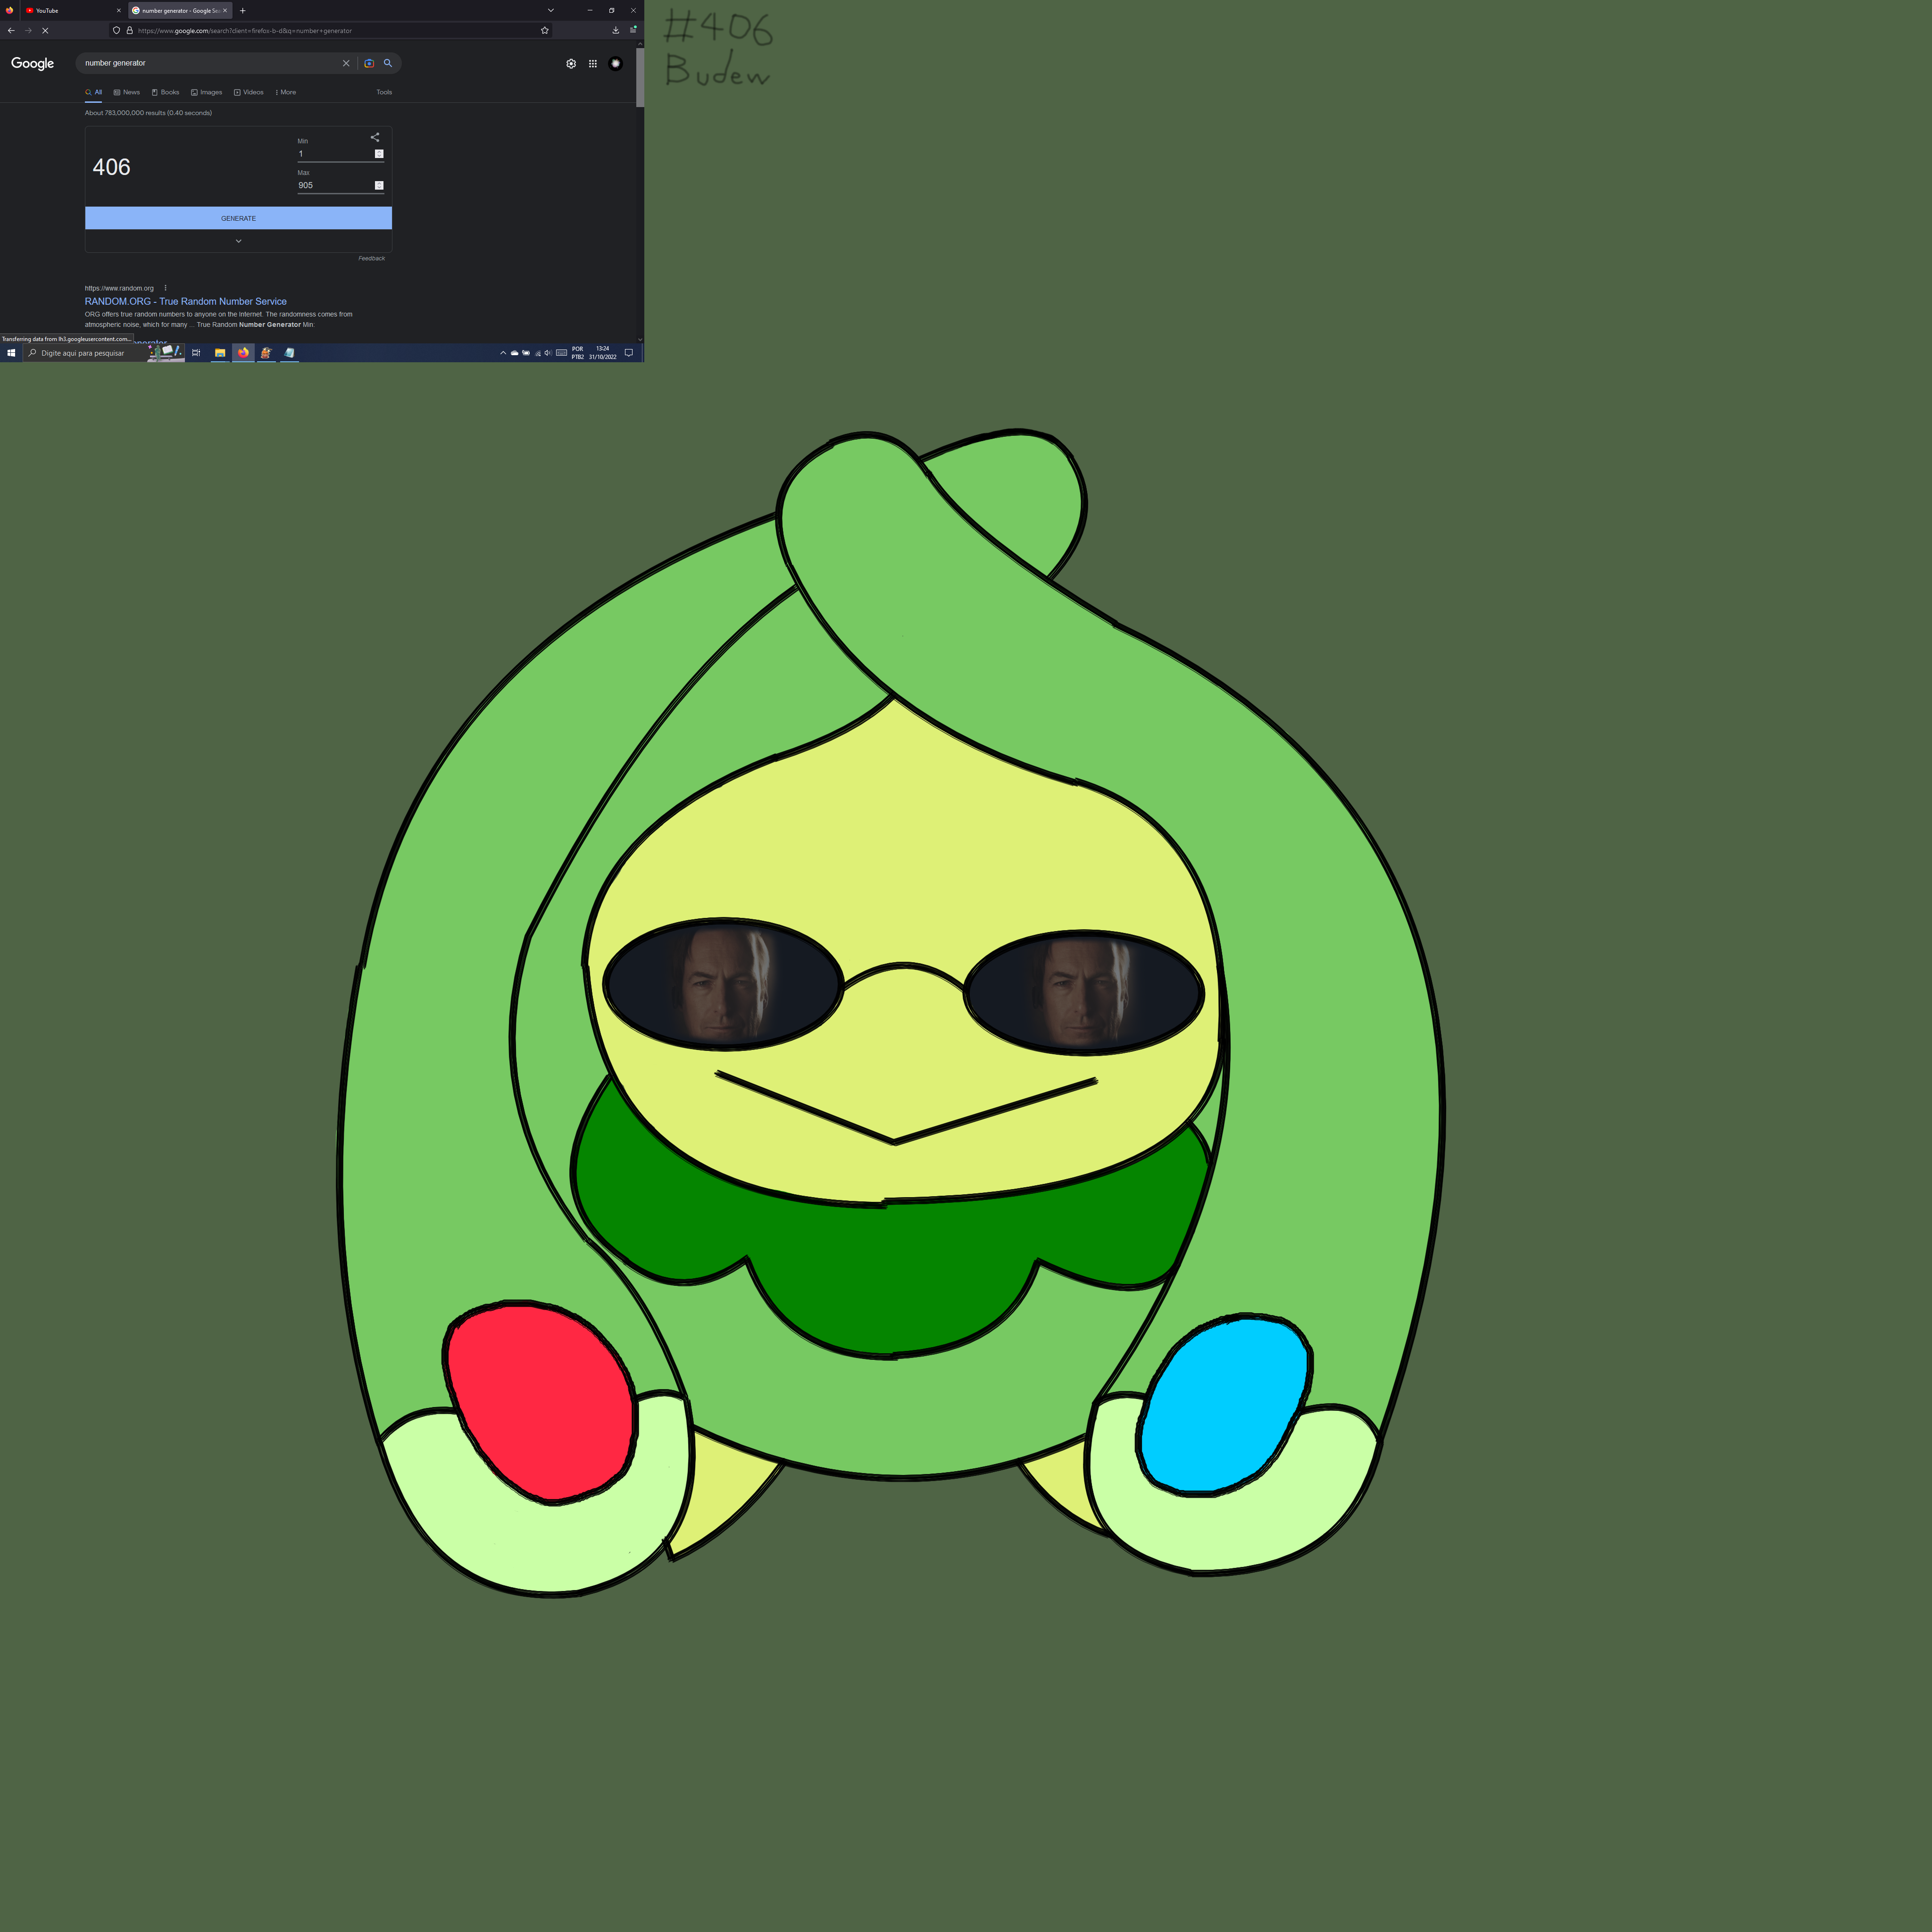Share the random number result

click(x=375, y=137)
